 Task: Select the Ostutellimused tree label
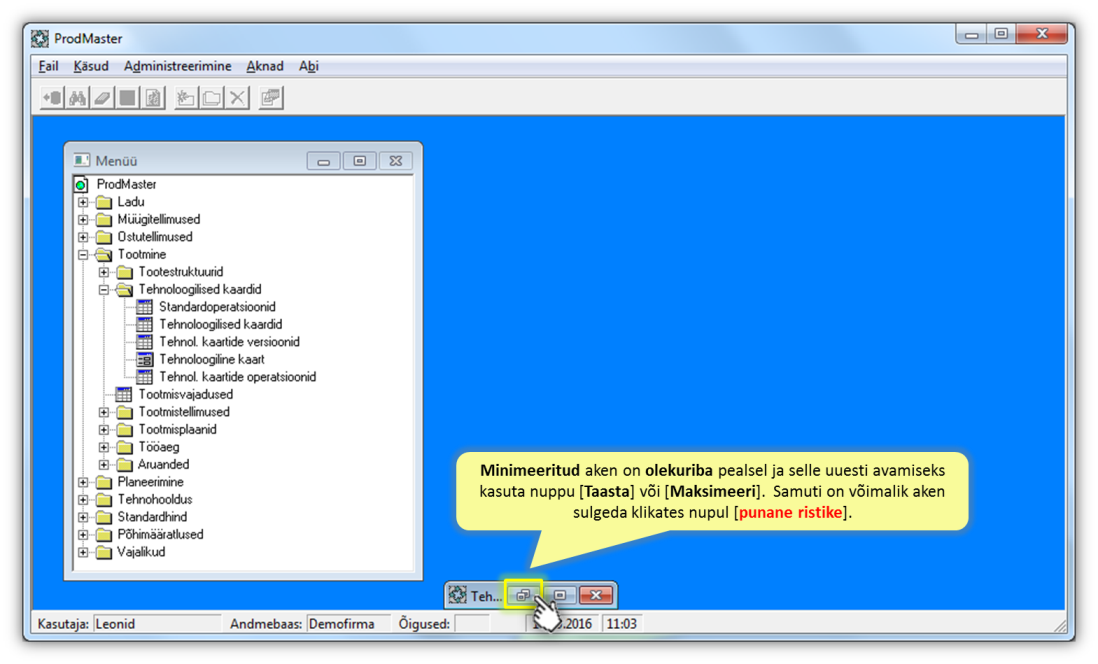tap(155, 237)
